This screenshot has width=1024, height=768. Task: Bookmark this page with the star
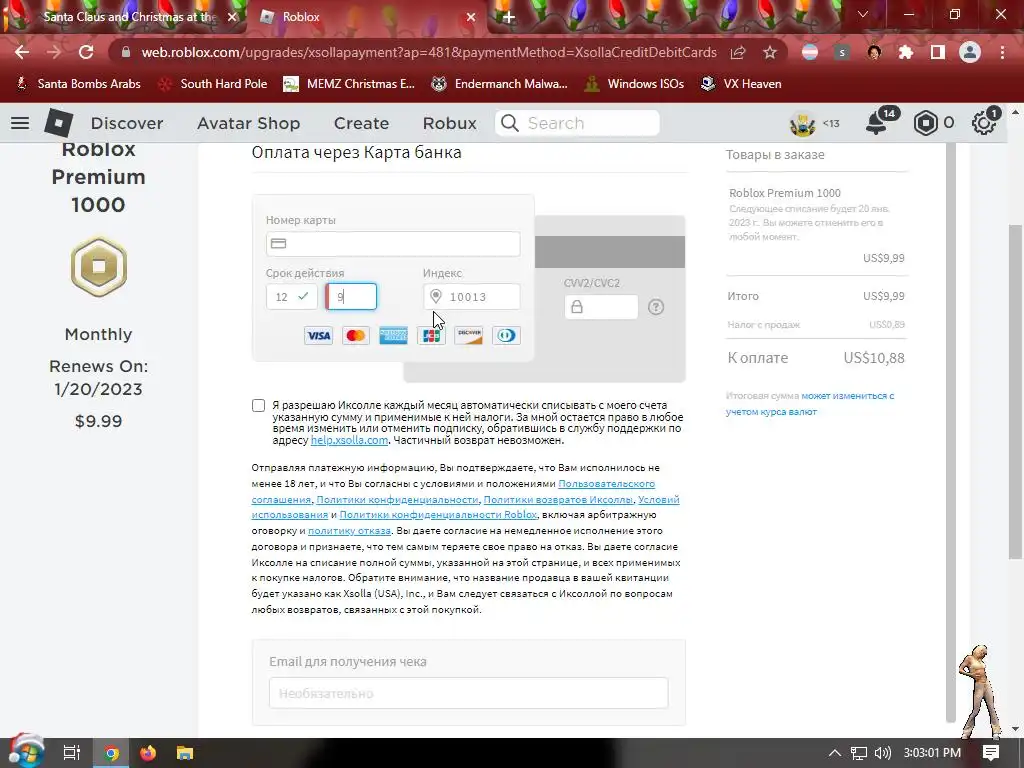click(770, 52)
